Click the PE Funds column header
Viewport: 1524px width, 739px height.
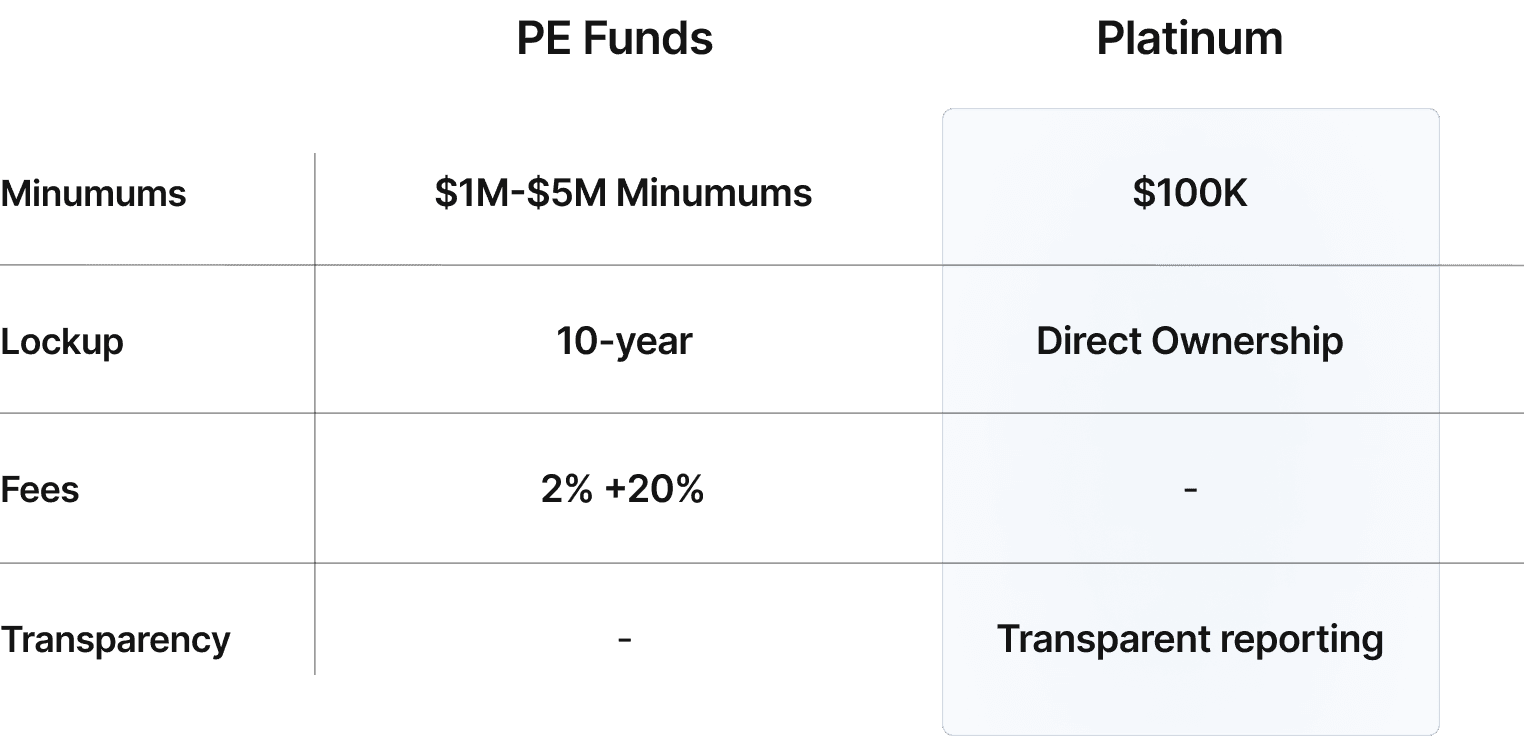pyautogui.click(x=615, y=40)
